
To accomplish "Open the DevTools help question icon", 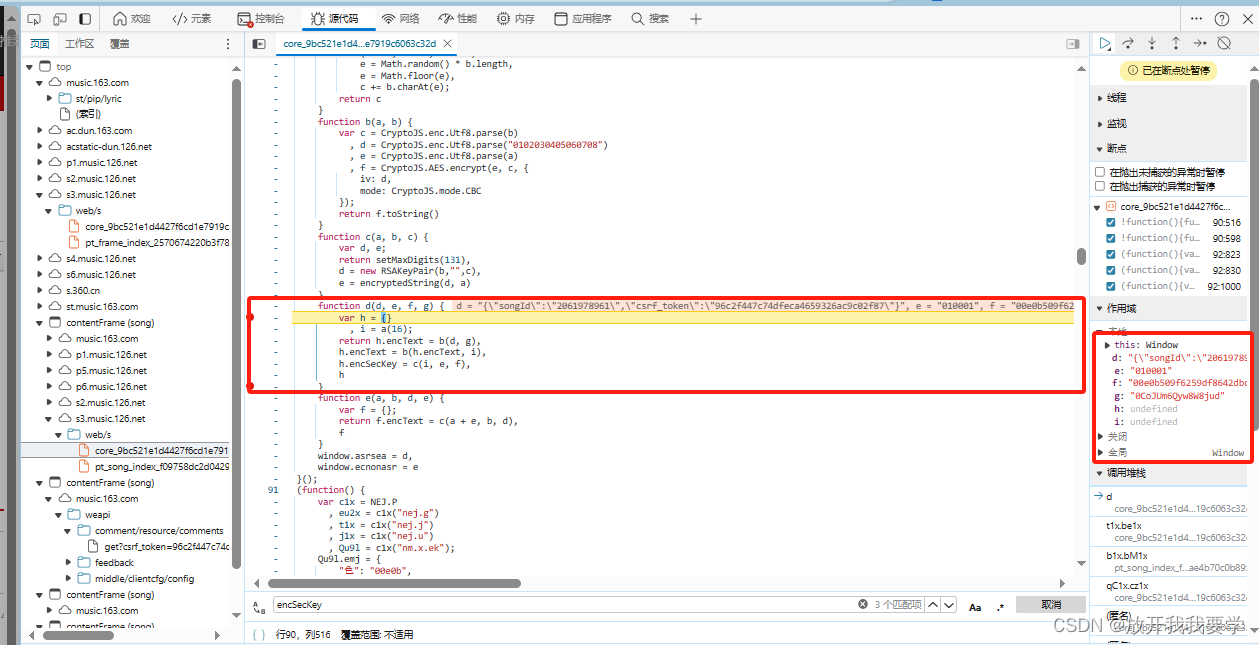I will click(x=1222, y=19).
